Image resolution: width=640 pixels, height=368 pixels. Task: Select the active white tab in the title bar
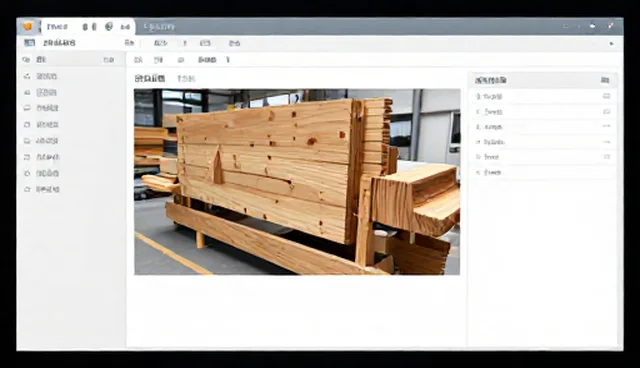pyautogui.click(x=88, y=27)
